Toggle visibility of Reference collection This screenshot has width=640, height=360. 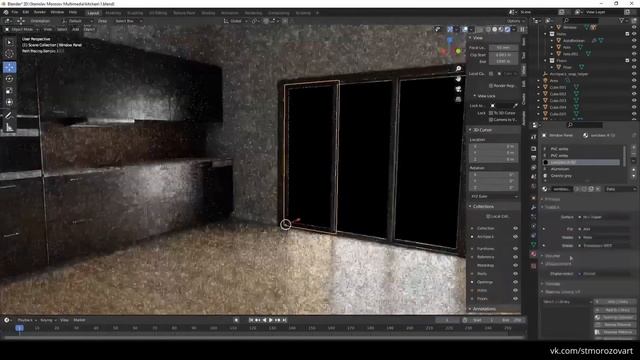[x=516, y=257]
